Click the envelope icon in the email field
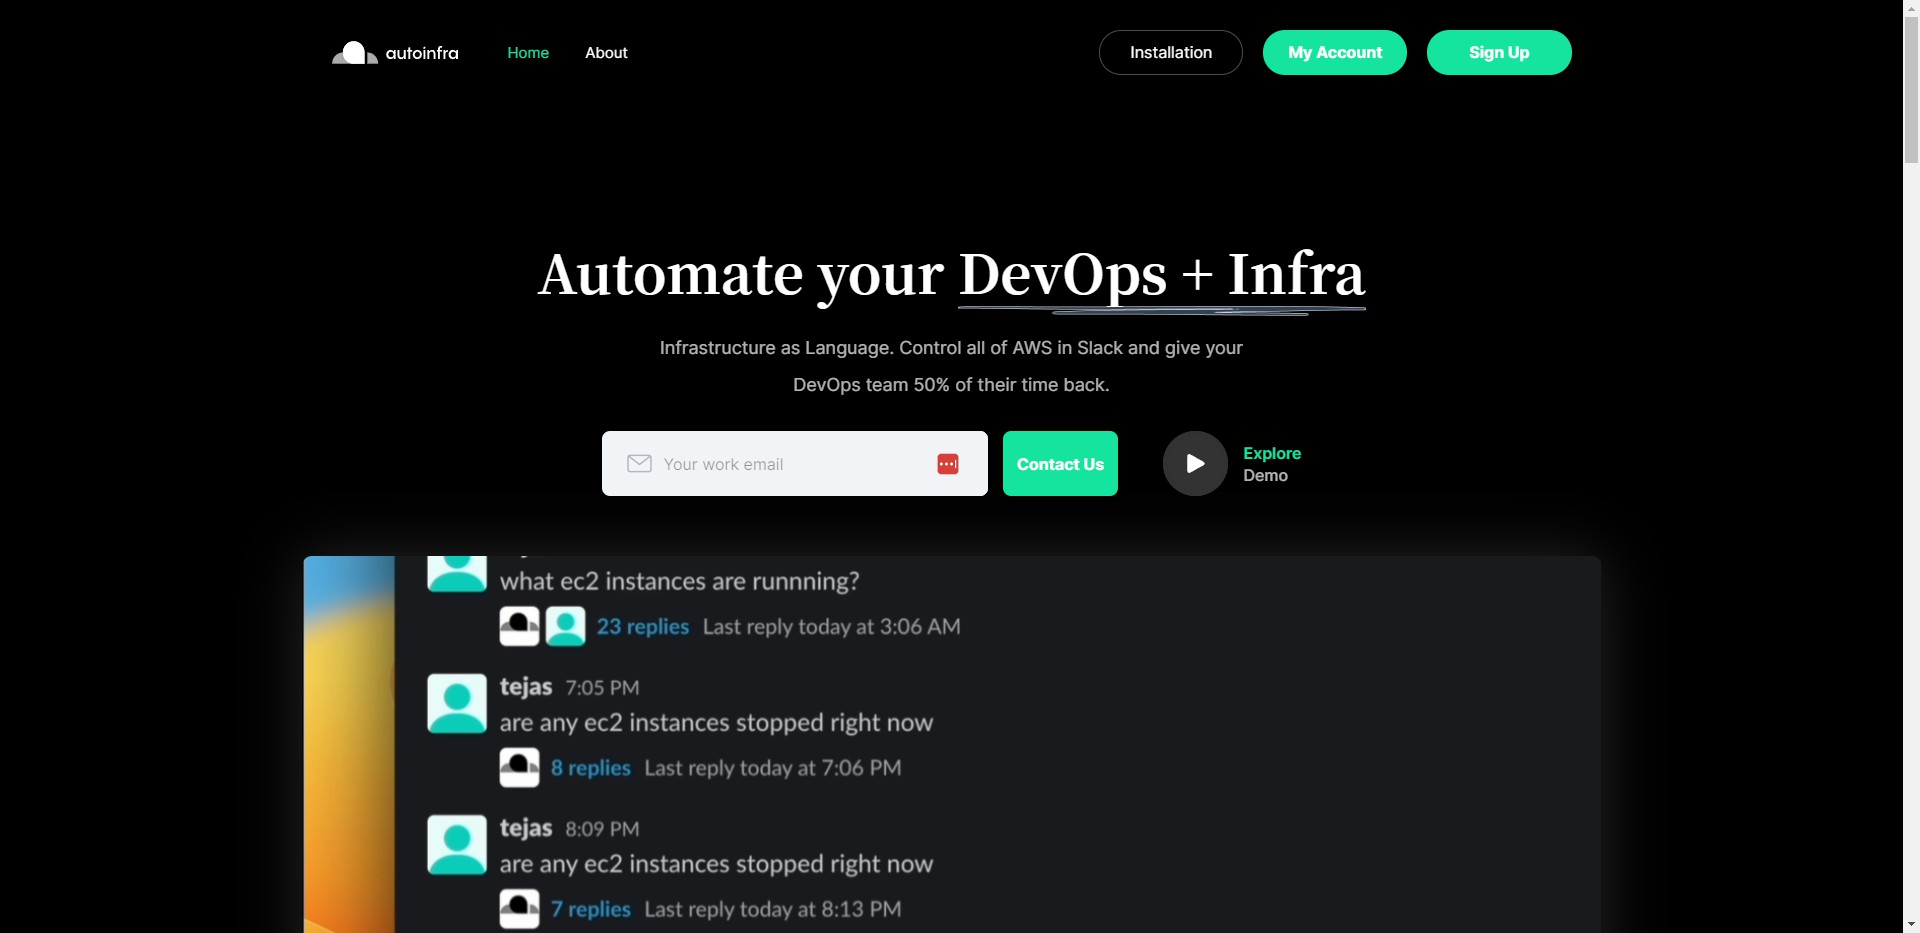The height and width of the screenshot is (933, 1920). (x=639, y=464)
